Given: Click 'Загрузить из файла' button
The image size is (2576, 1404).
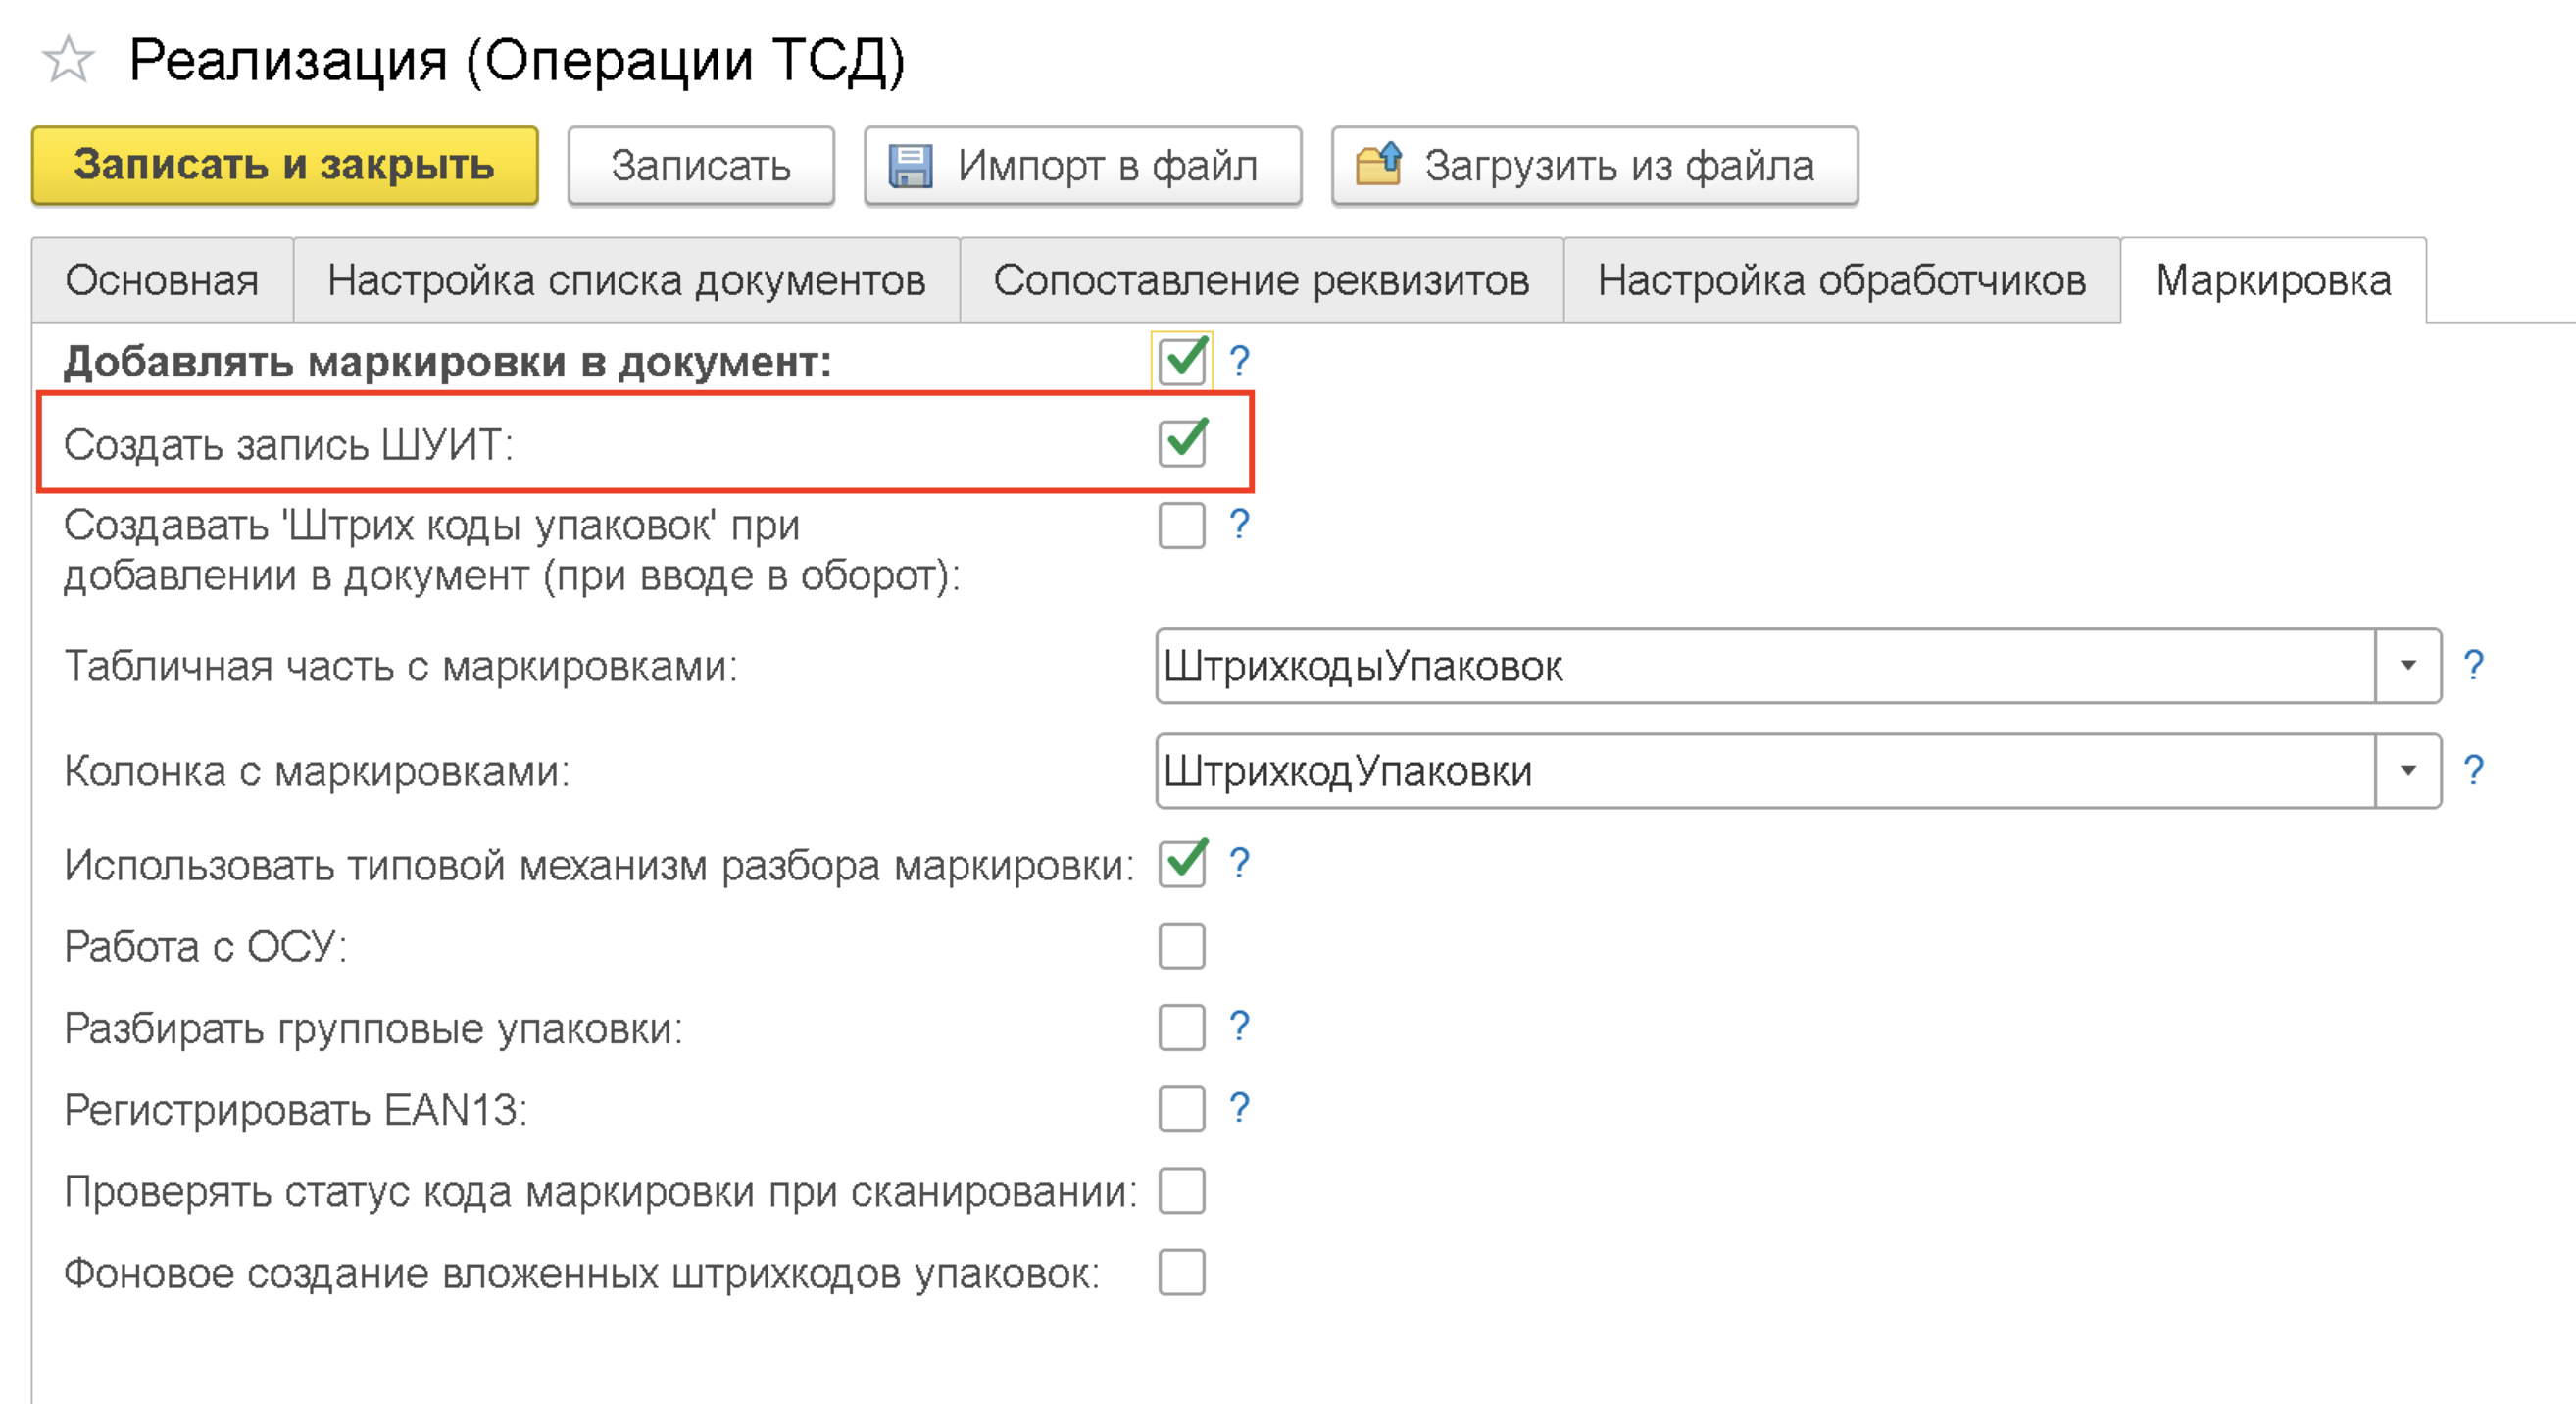Looking at the screenshot, I should pyautogui.click(x=1594, y=166).
